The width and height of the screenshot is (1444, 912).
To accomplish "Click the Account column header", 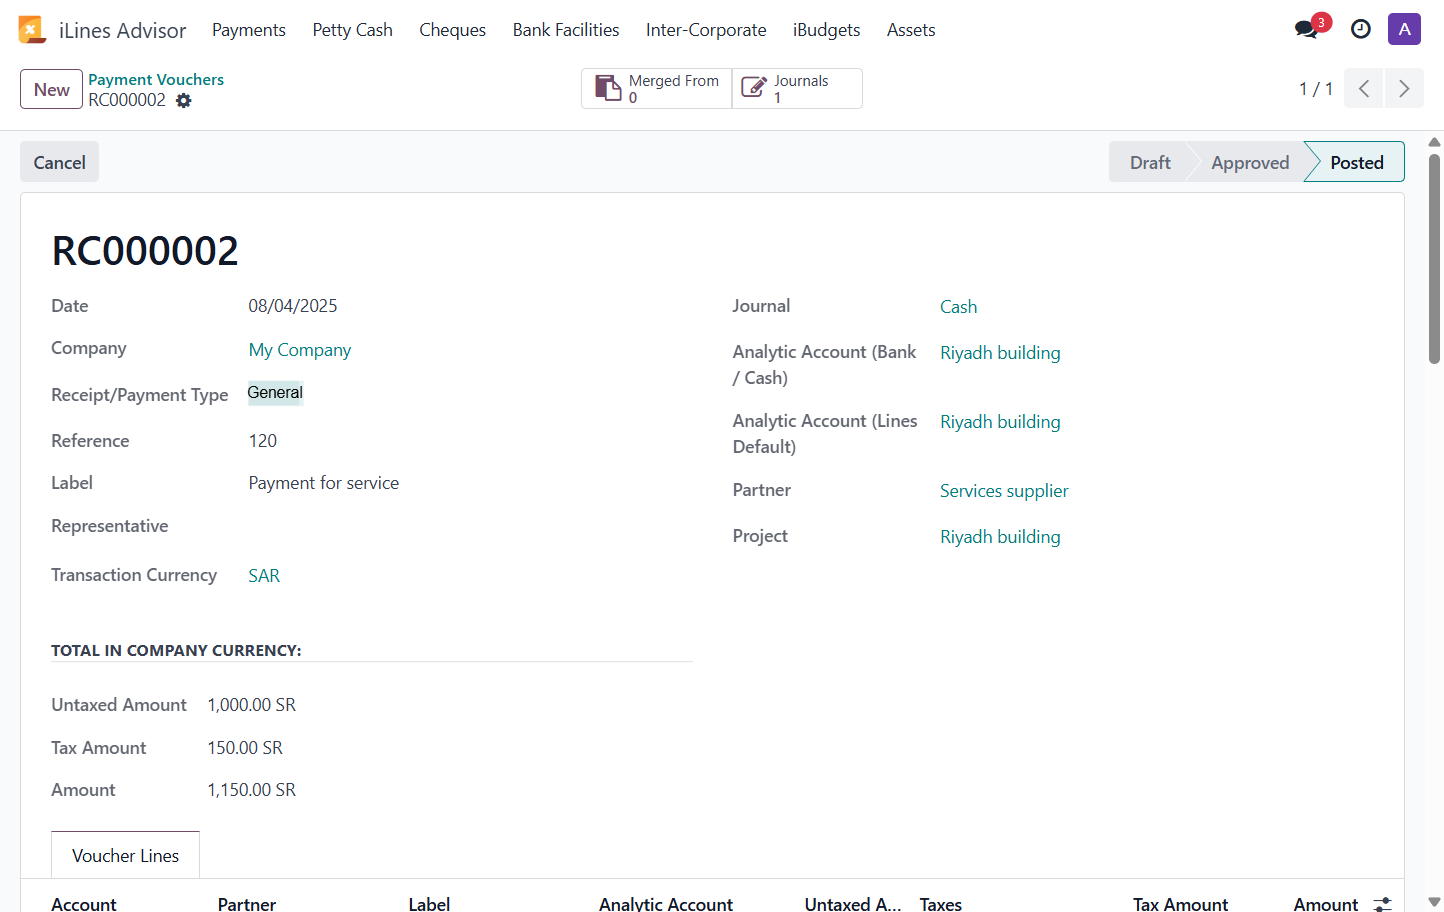I will [84, 904].
